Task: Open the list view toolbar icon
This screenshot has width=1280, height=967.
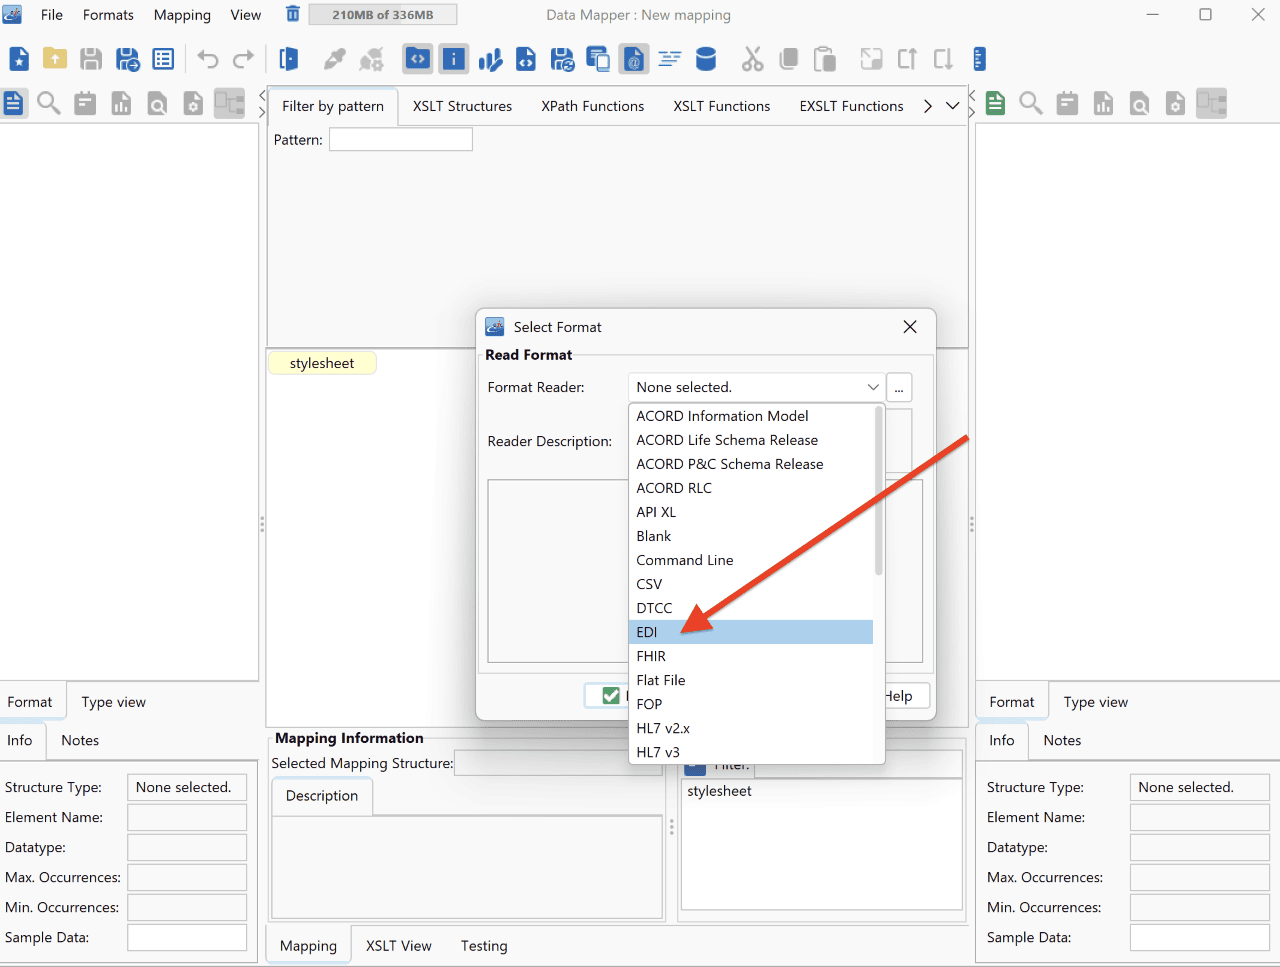Action: point(163,59)
